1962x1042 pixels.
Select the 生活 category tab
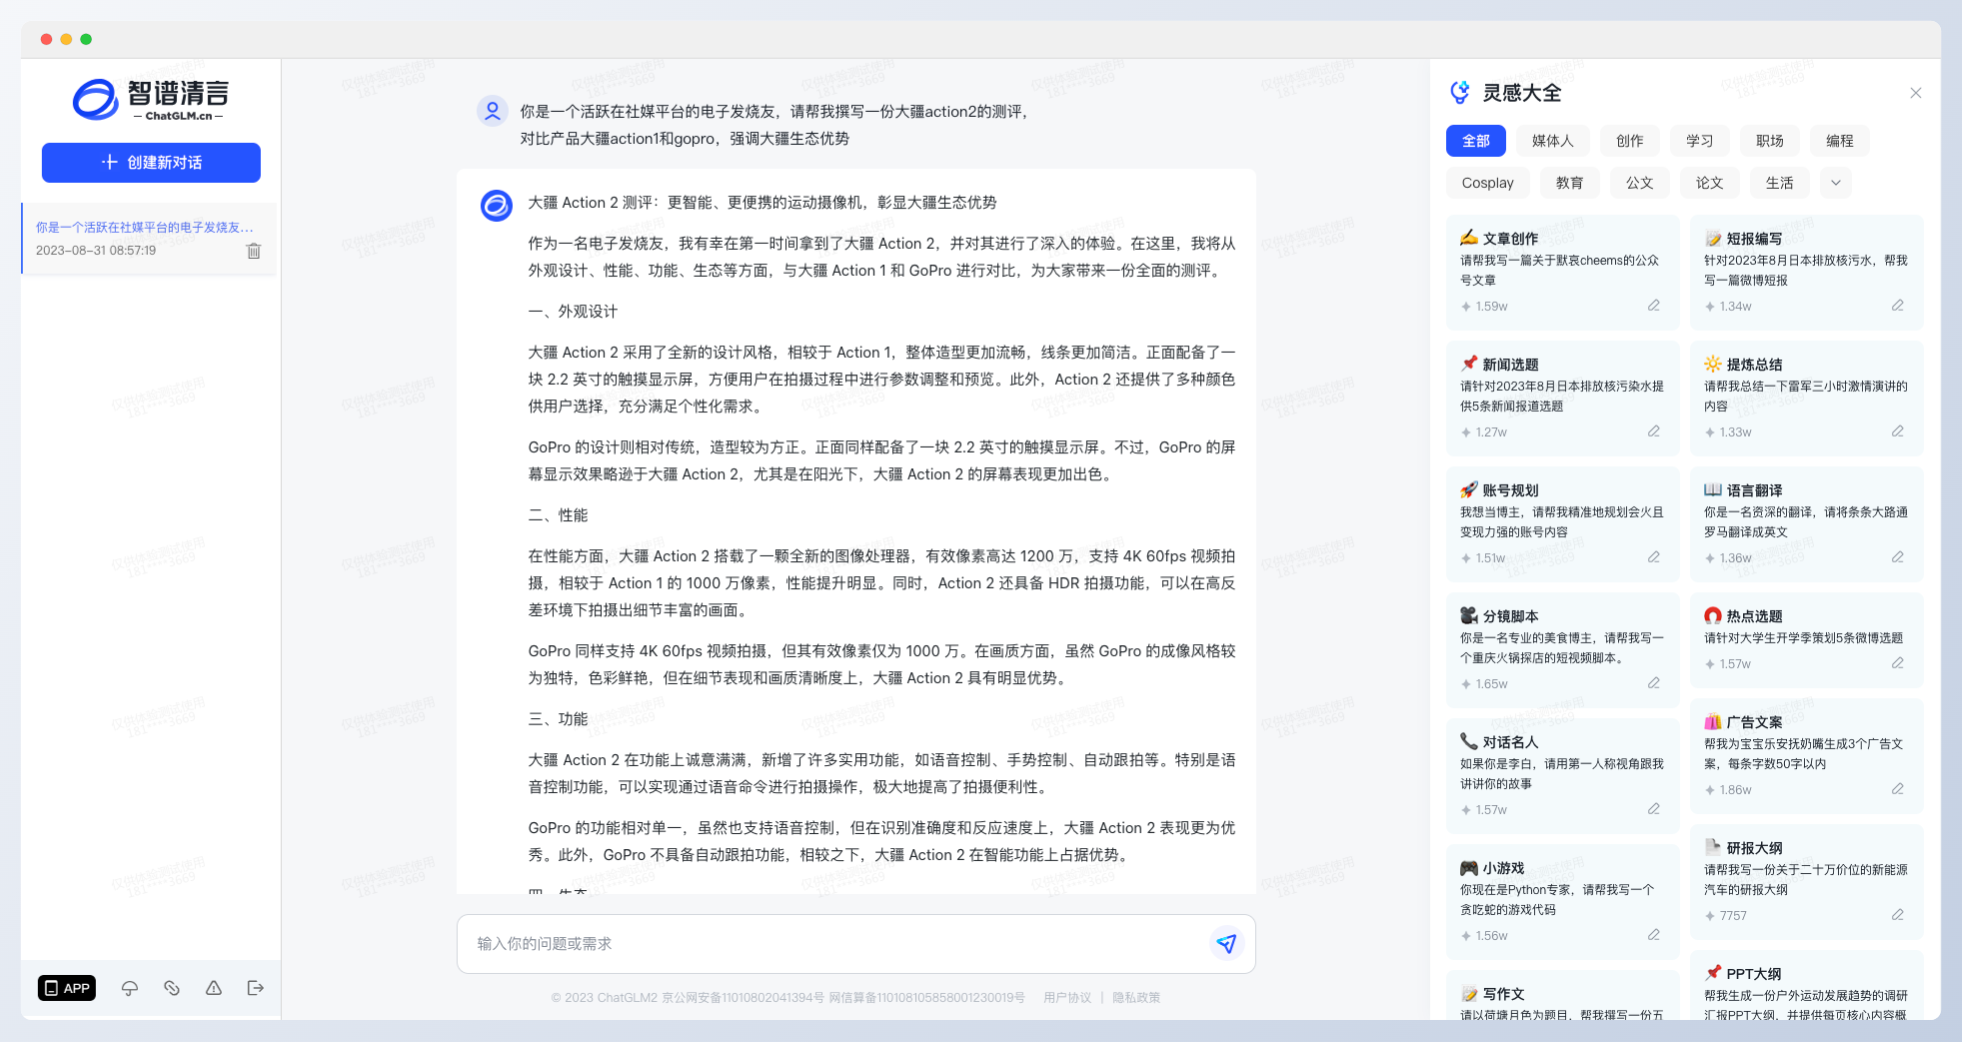tap(1780, 183)
